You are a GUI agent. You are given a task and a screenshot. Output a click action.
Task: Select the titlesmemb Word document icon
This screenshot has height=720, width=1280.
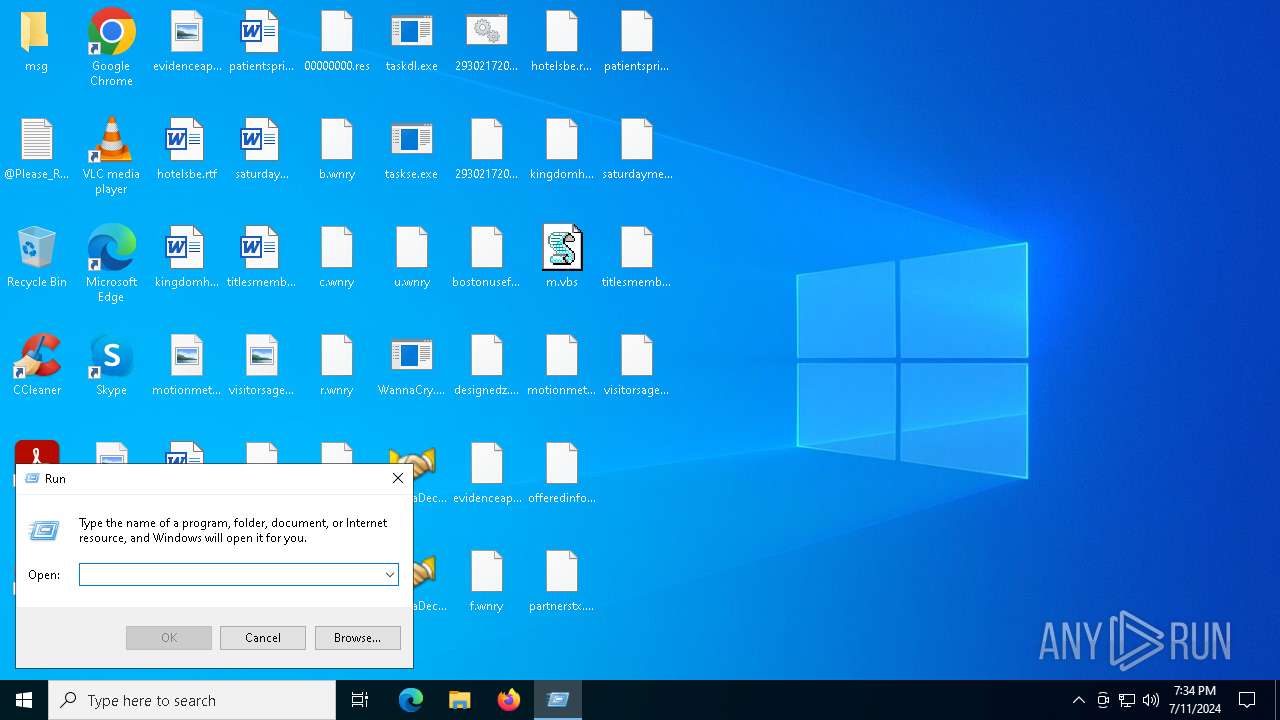pyautogui.click(x=262, y=256)
